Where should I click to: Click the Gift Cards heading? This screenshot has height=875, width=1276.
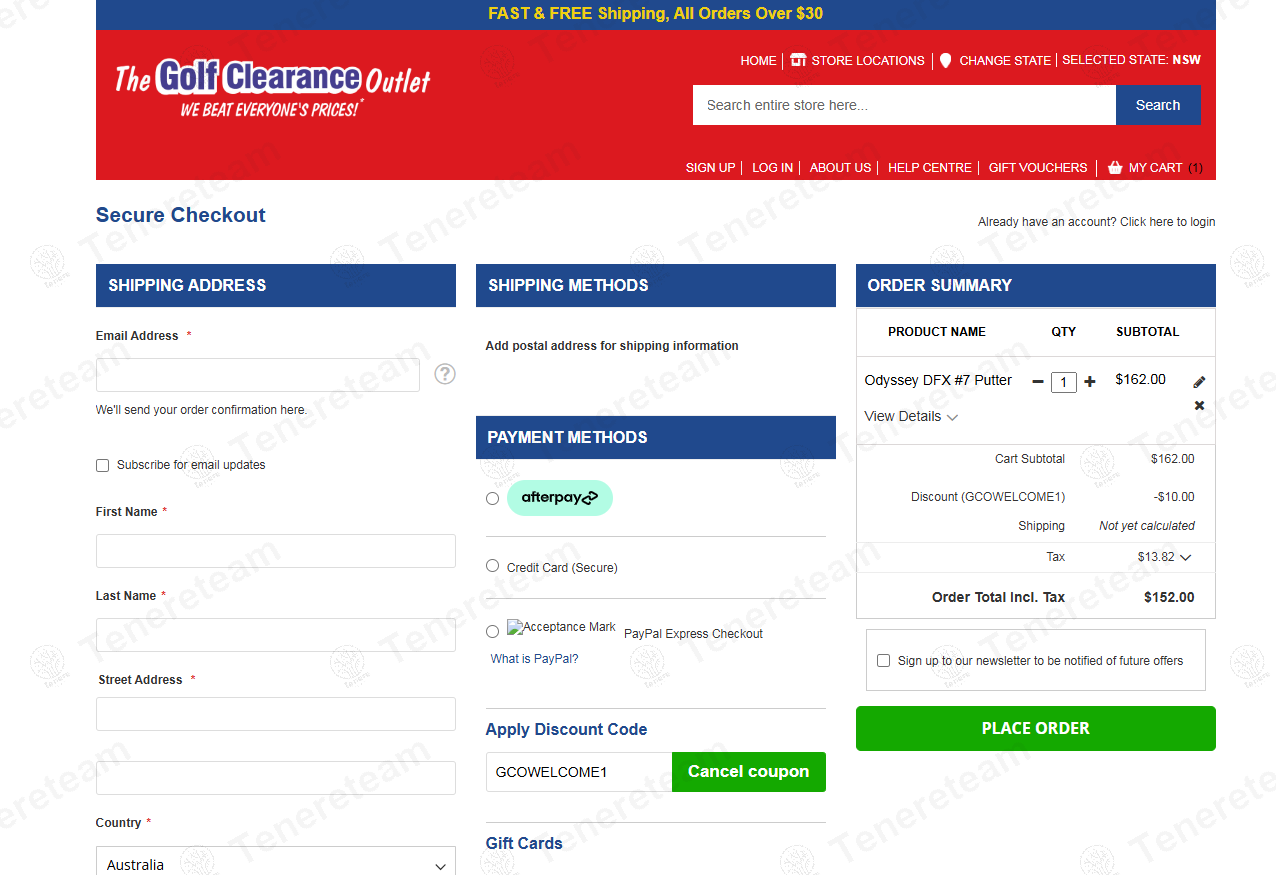tap(524, 843)
